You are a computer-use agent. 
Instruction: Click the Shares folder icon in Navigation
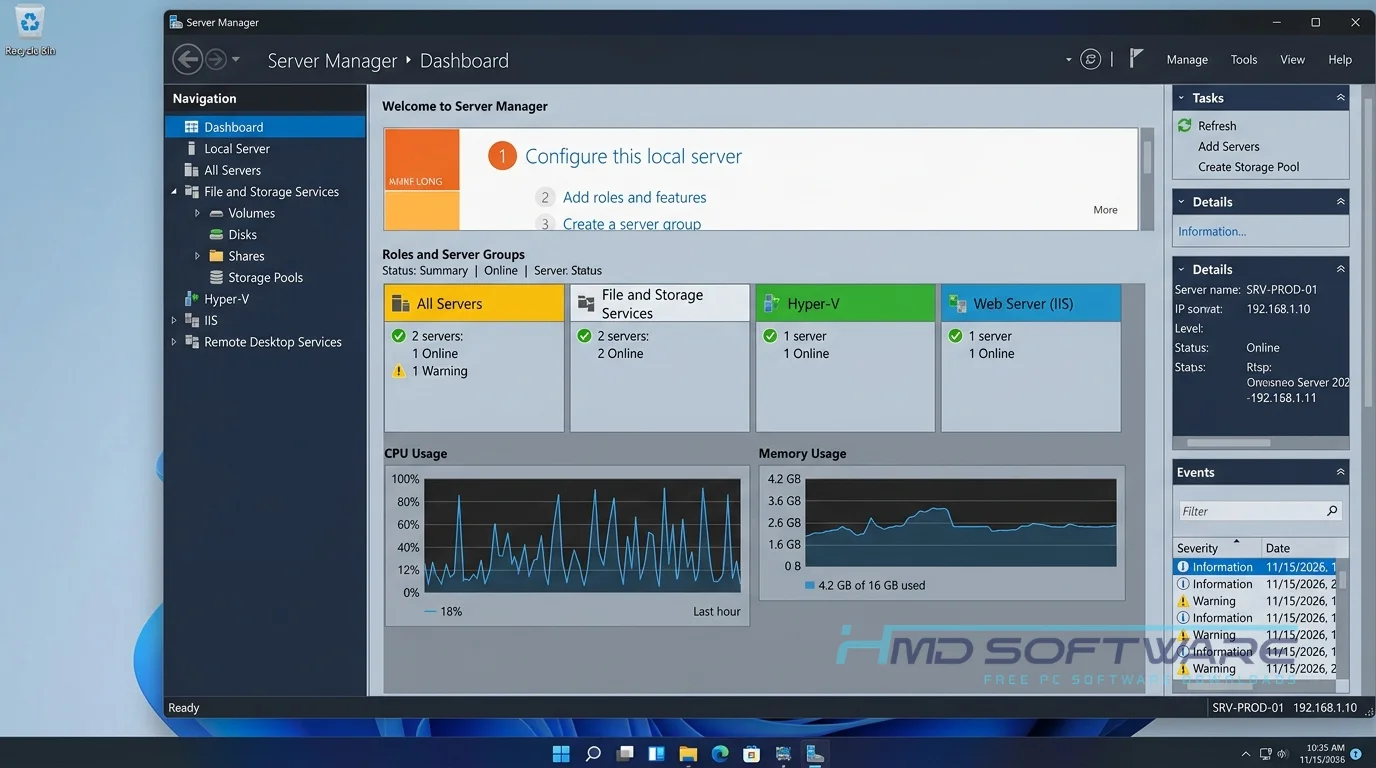pyautogui.click(x=216, y=256)
